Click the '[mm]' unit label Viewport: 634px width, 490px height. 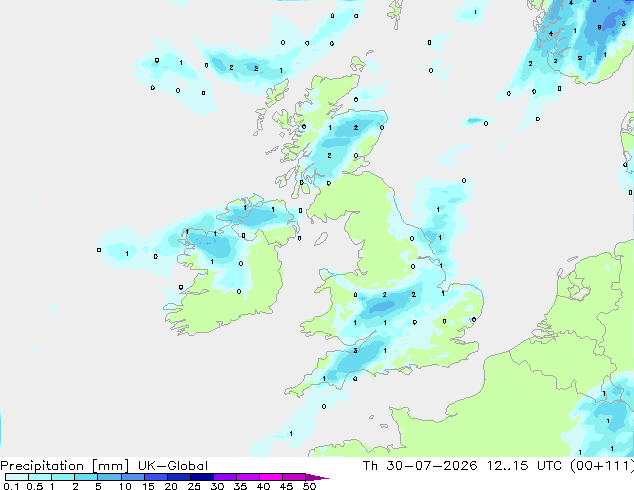pyautogui.click(x=110, y=466)
